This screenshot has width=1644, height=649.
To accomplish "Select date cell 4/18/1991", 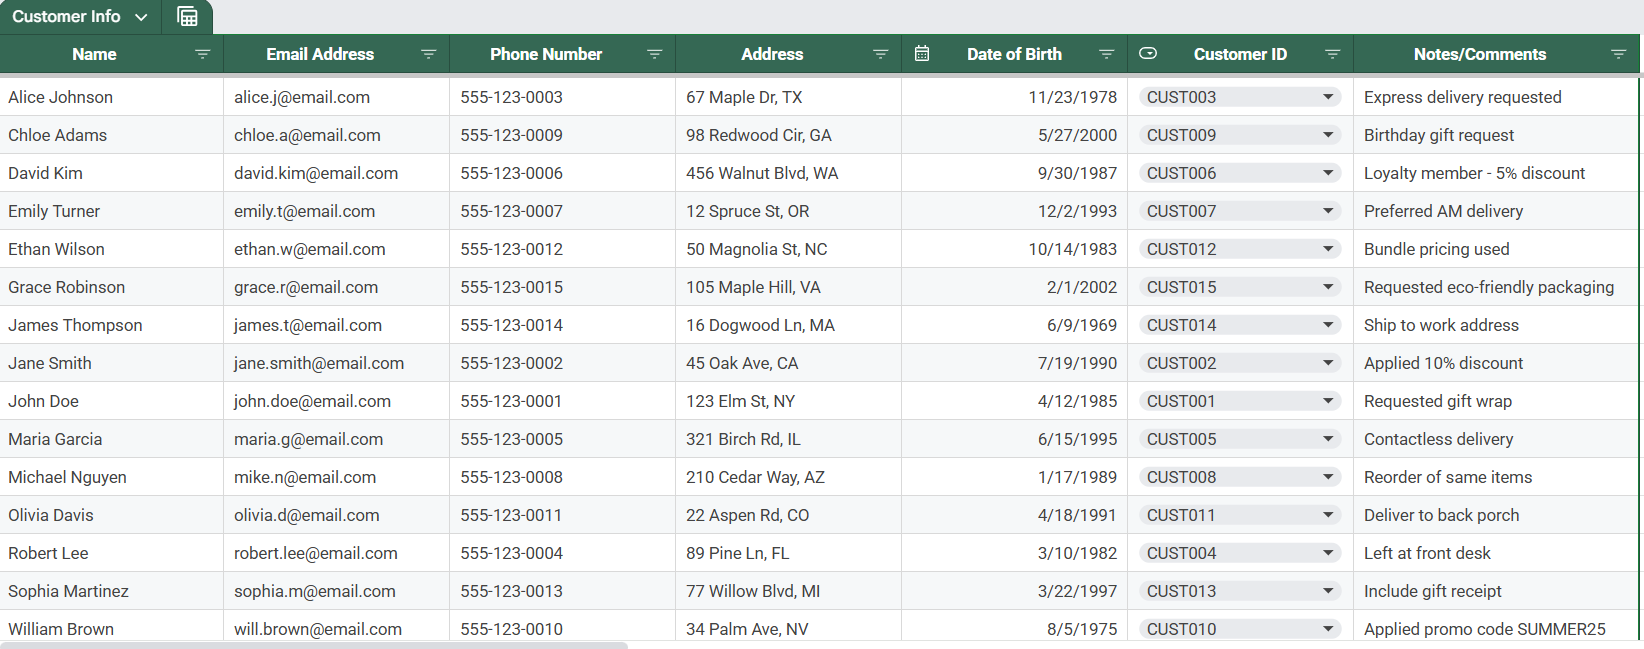I will (x=1015, y=515).
